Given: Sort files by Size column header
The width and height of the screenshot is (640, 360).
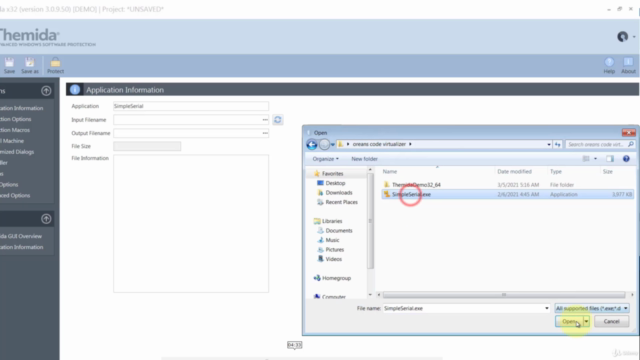Looking at the screenshot, I should pyautogui.click(x=617, y=172).
